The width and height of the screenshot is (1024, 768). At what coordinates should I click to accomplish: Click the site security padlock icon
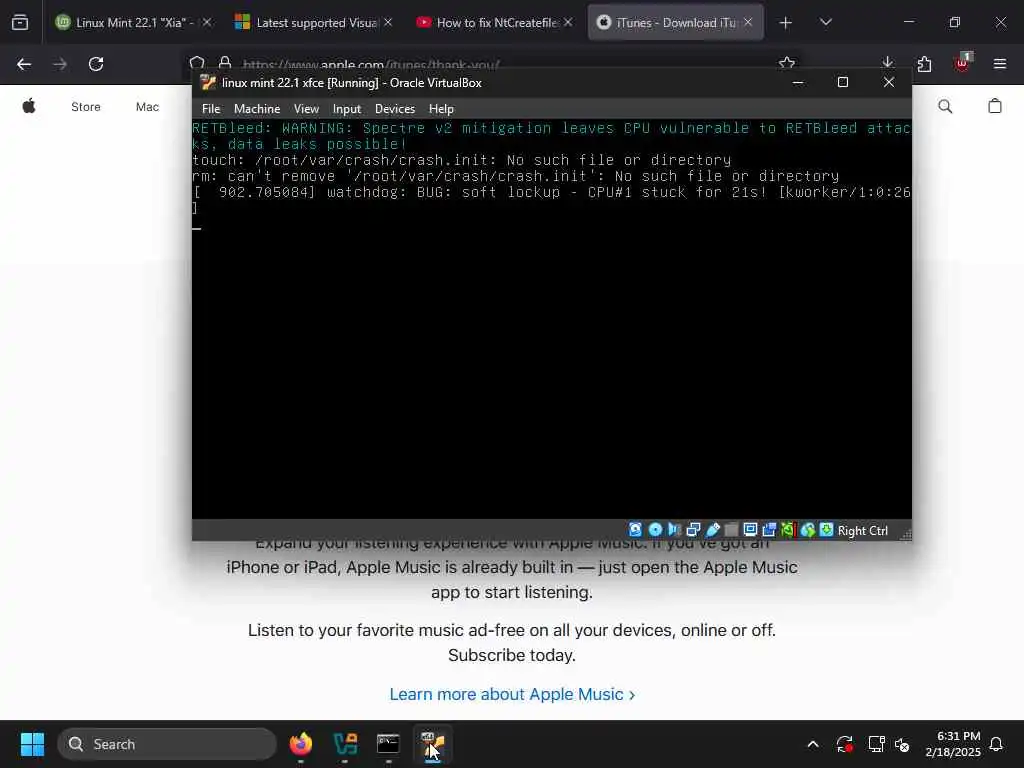tap(225, 63)
